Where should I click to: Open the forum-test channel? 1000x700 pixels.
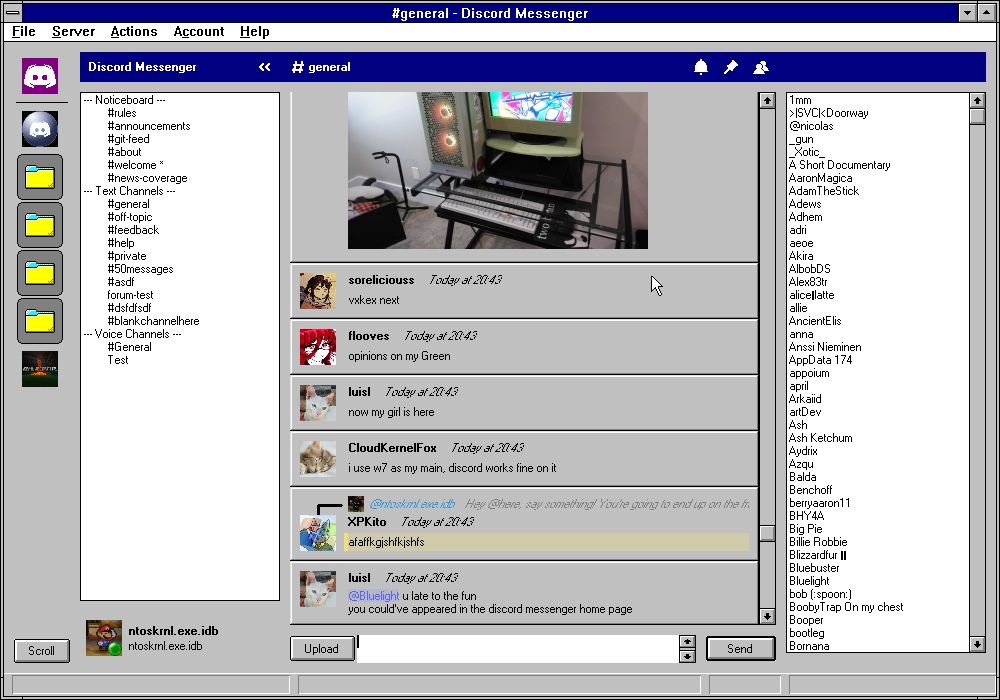(130, 295)
